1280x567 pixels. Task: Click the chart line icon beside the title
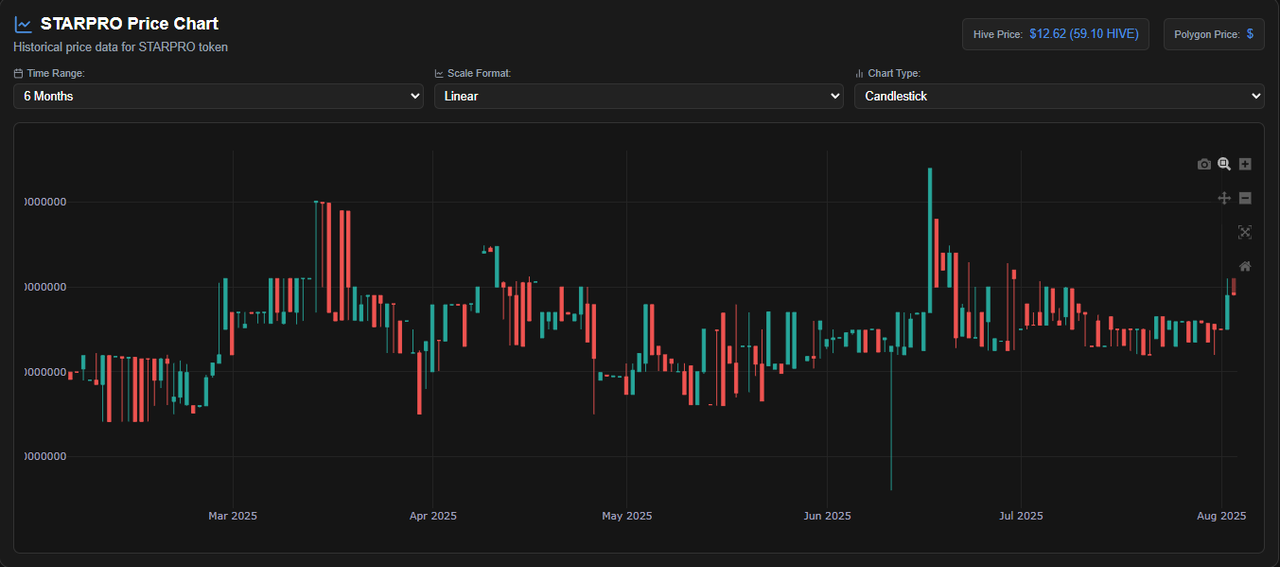click(23, 24)
